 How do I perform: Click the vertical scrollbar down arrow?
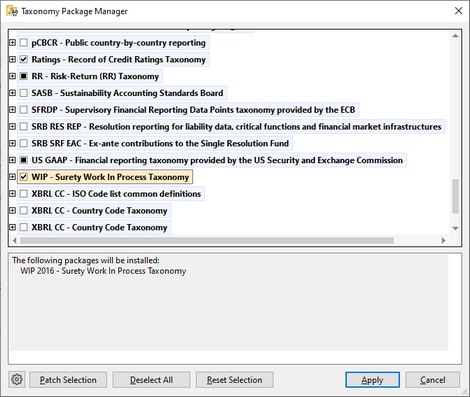coord(455,228)
